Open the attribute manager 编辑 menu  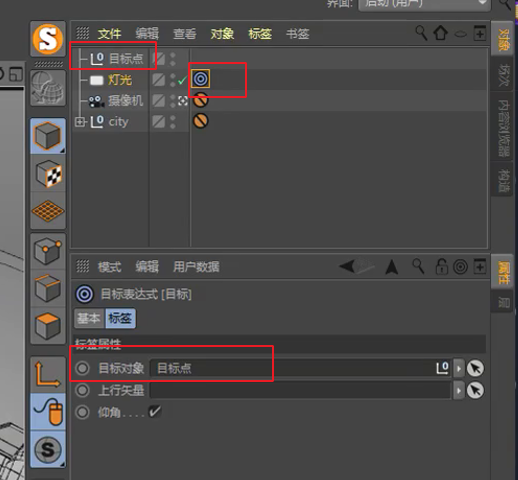(x=147, y=267)
